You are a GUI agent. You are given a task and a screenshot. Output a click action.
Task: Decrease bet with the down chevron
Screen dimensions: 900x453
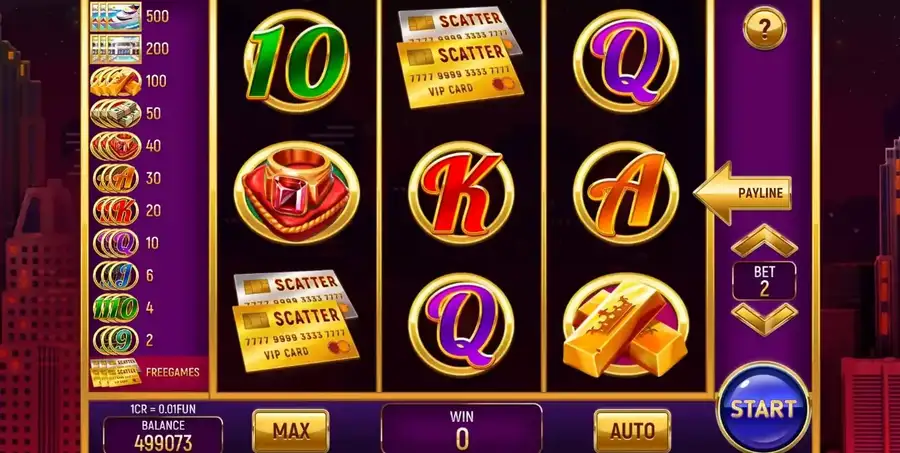pyautogui.click(x=764, y=319)
